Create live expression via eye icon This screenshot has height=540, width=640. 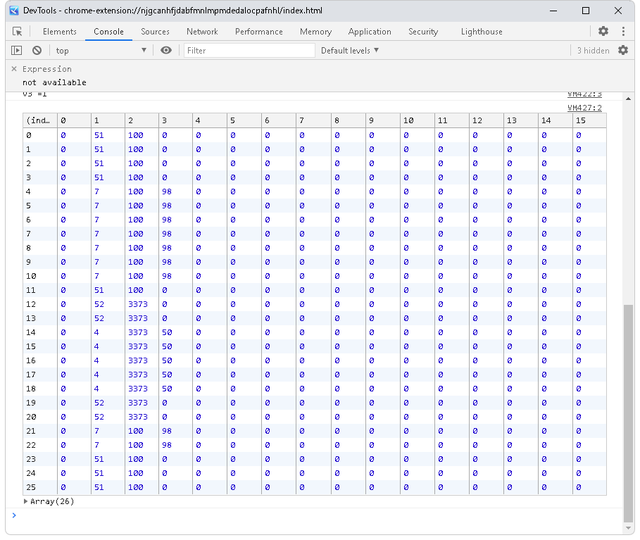(x=166, y=50)
